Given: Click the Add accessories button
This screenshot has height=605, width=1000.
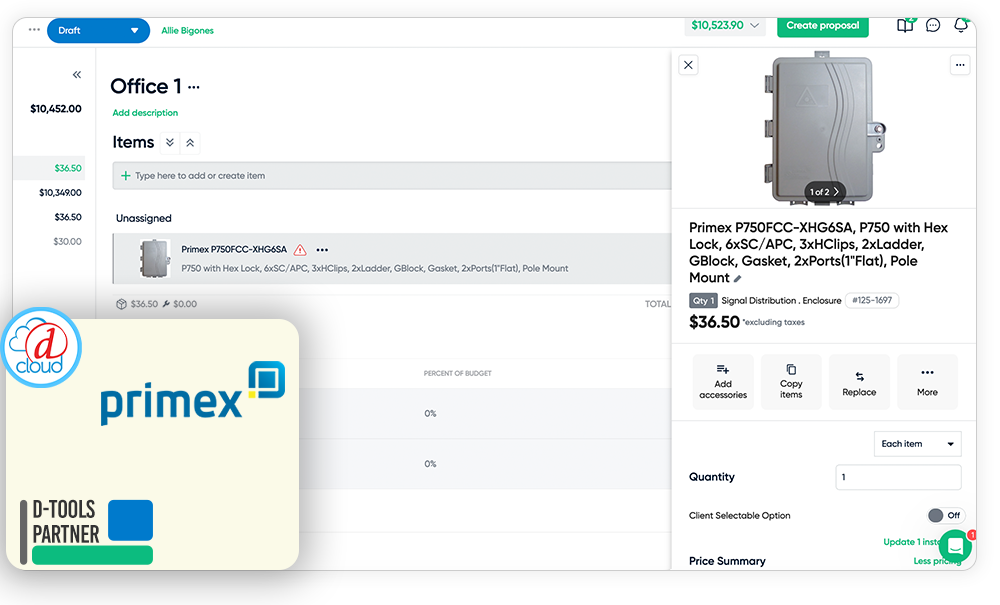Looking at the screenshot, I should pos(723,382).
